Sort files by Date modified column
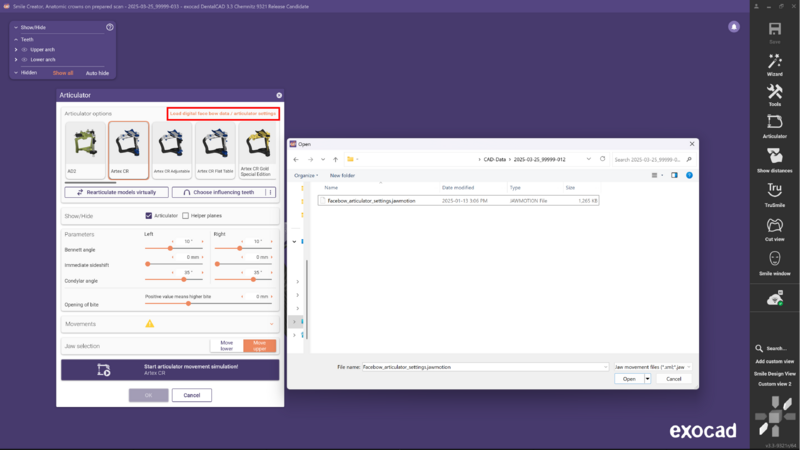 coord(458,188)
